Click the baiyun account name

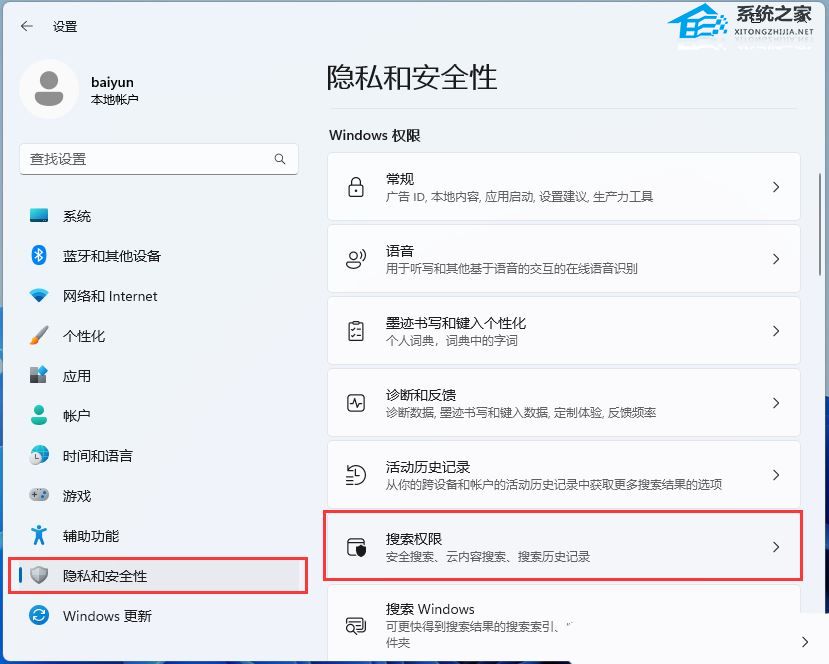(x=112, y=82)
